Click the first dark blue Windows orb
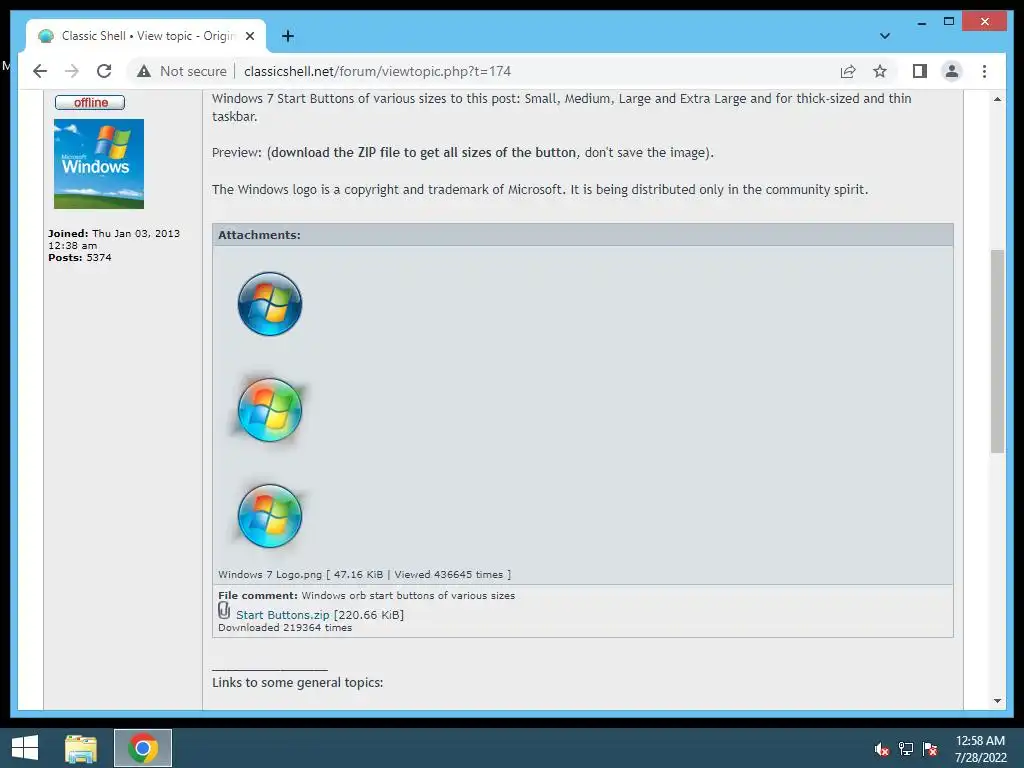 (x=270, y=304)
